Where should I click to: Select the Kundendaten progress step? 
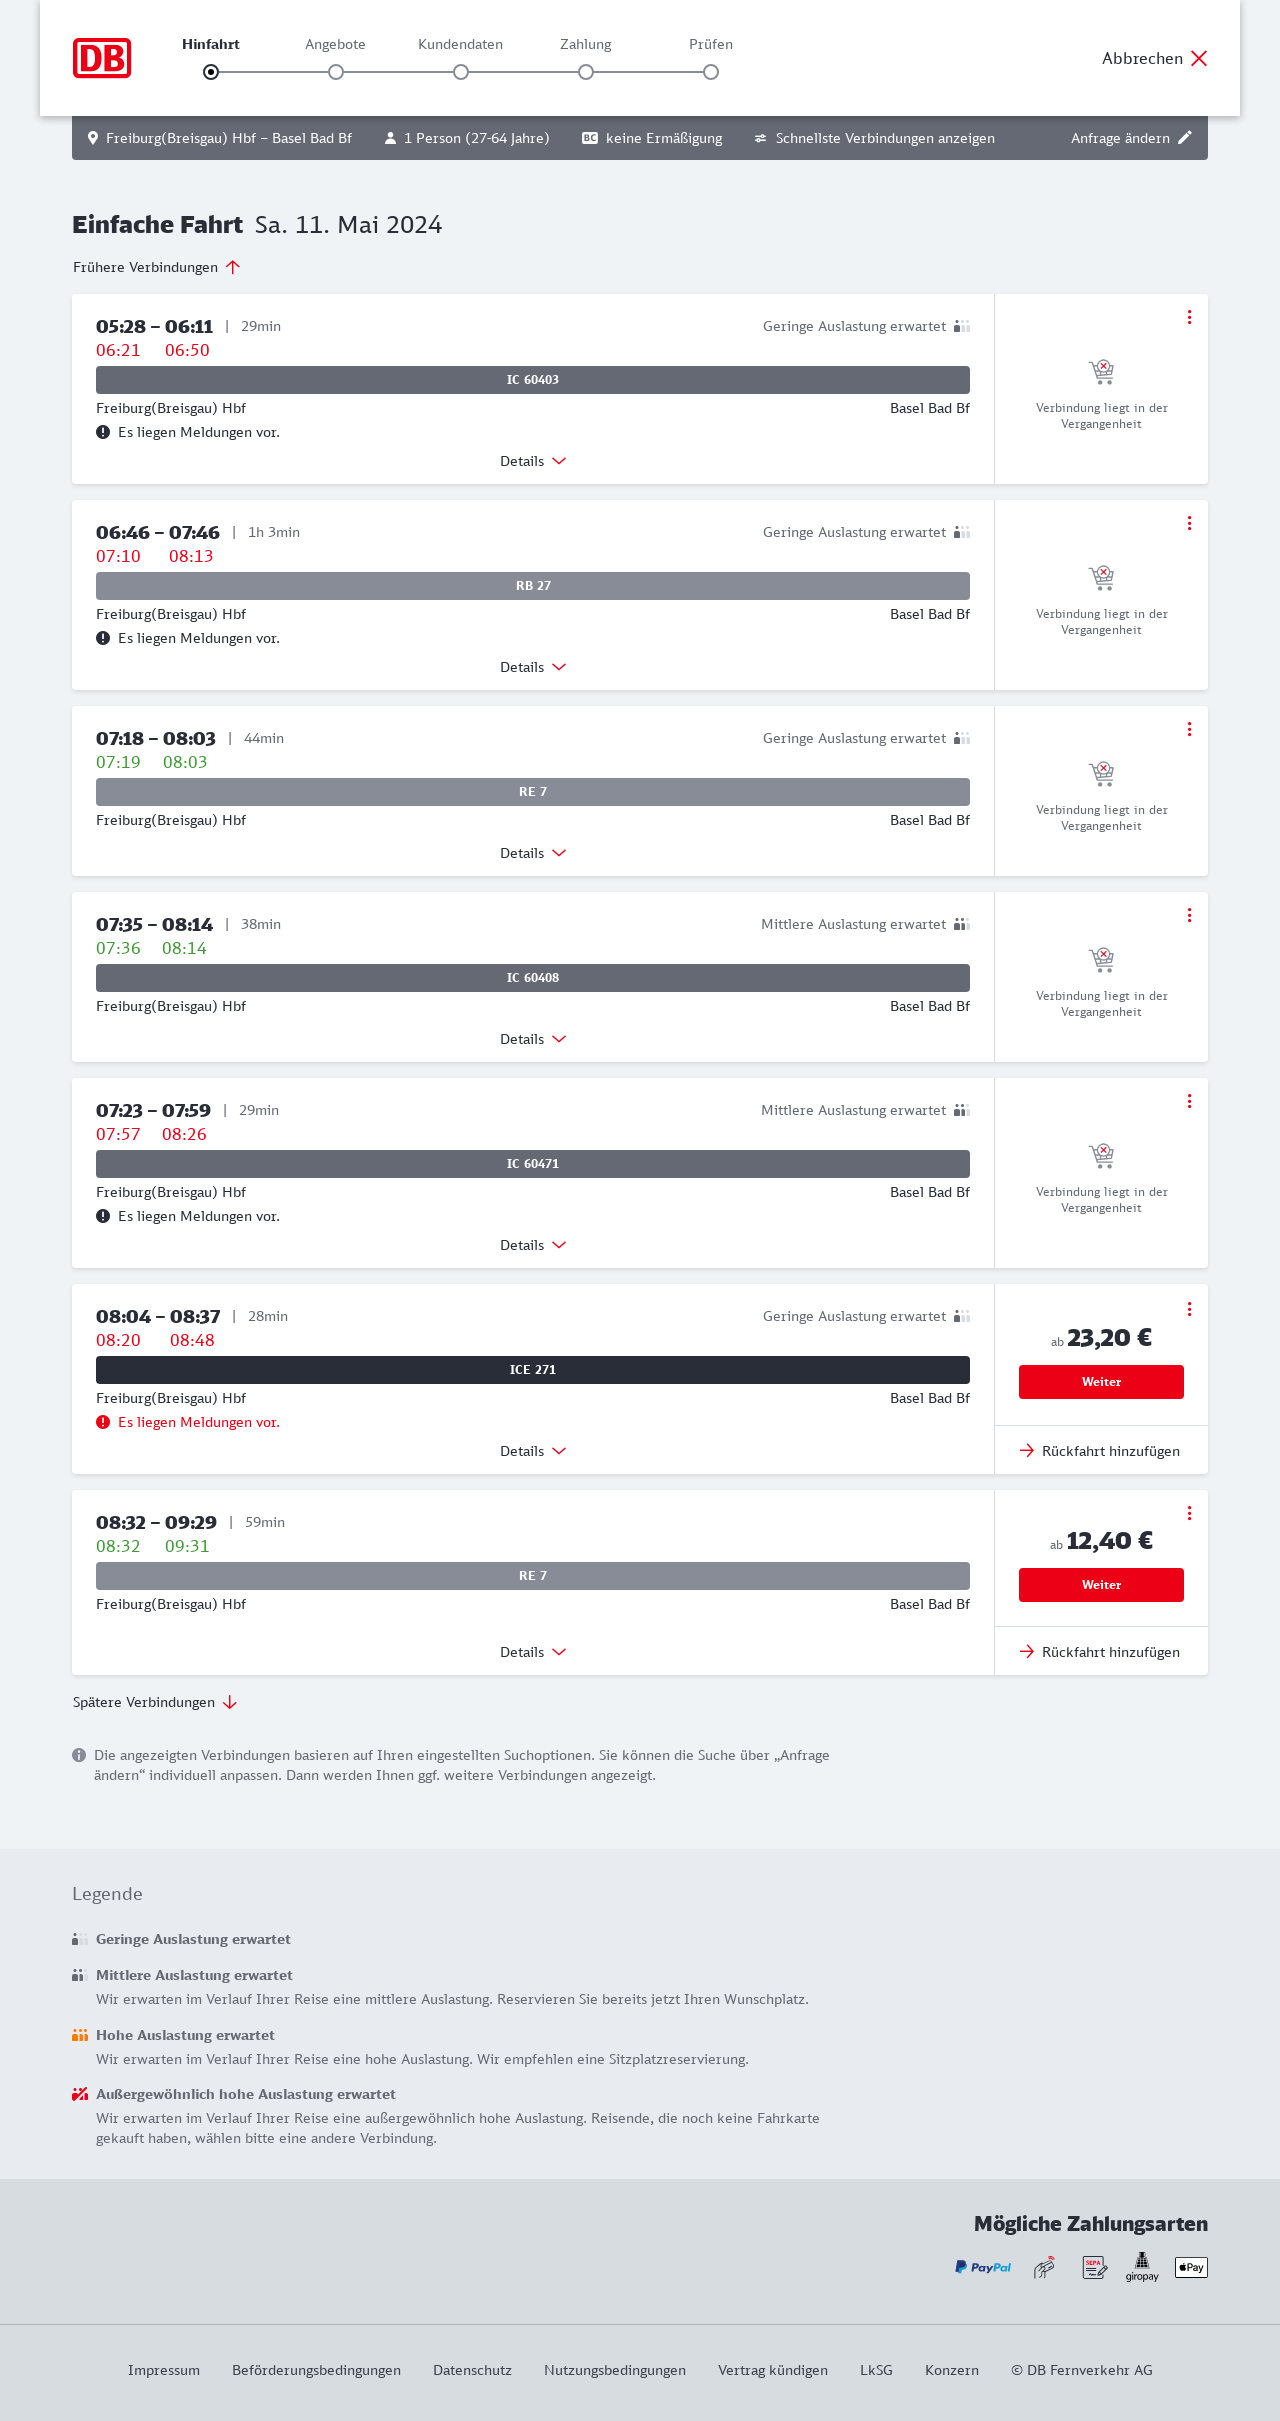[461, 72]
